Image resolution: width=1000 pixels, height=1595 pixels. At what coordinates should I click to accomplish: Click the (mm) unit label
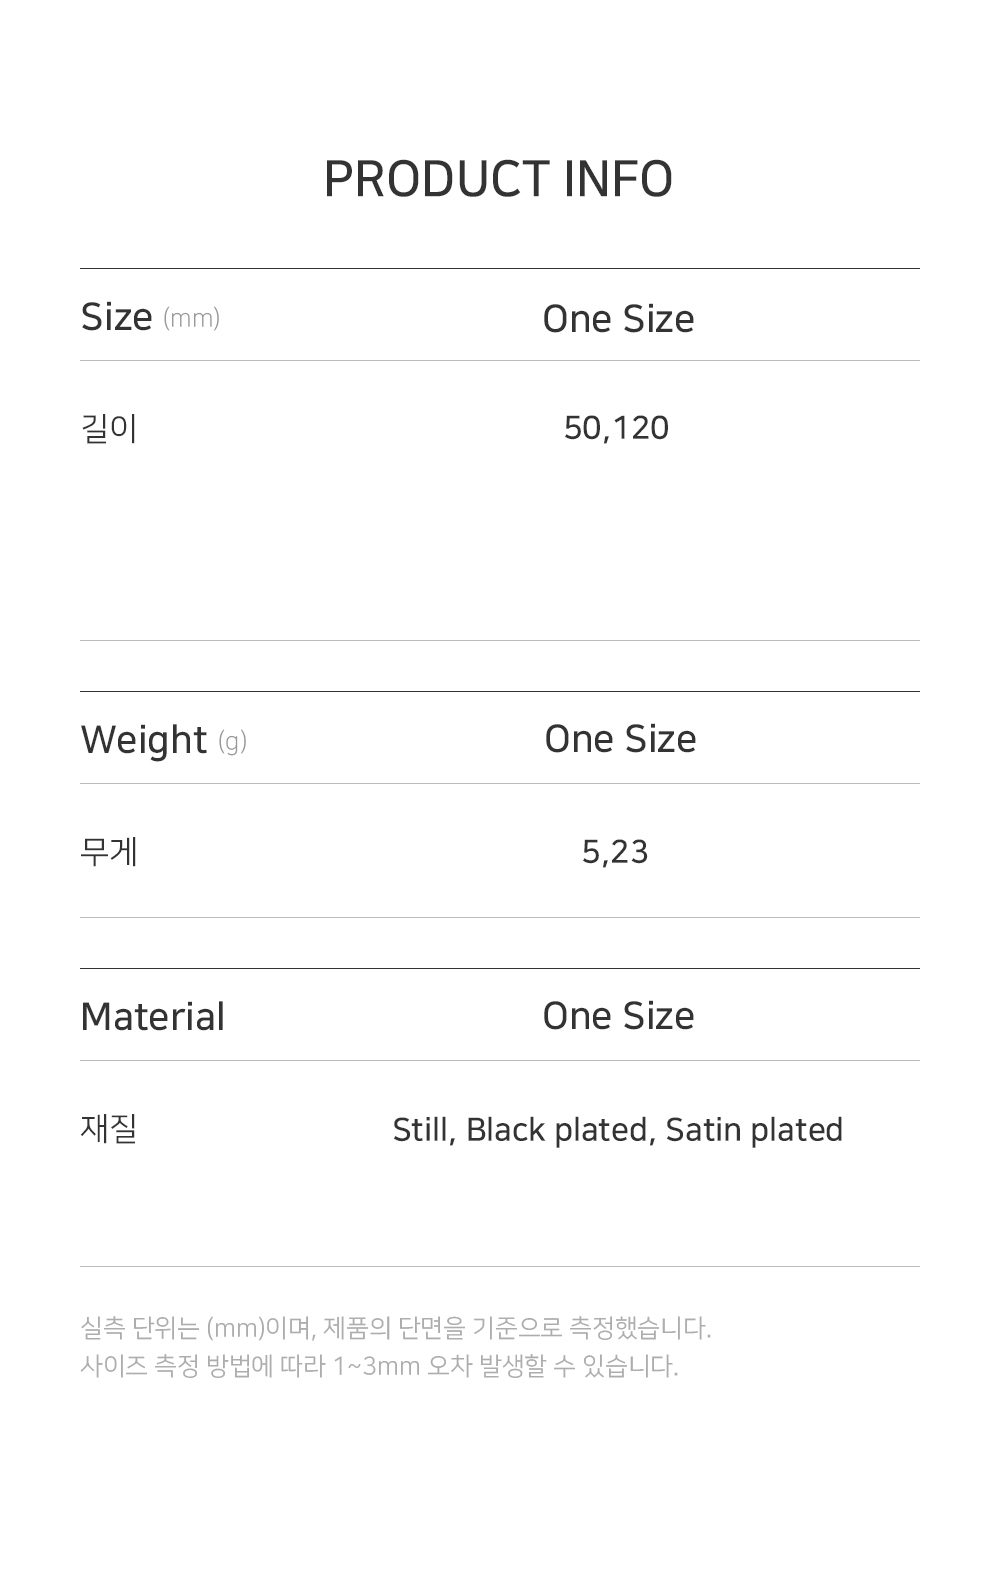click(x=191, y=319)
